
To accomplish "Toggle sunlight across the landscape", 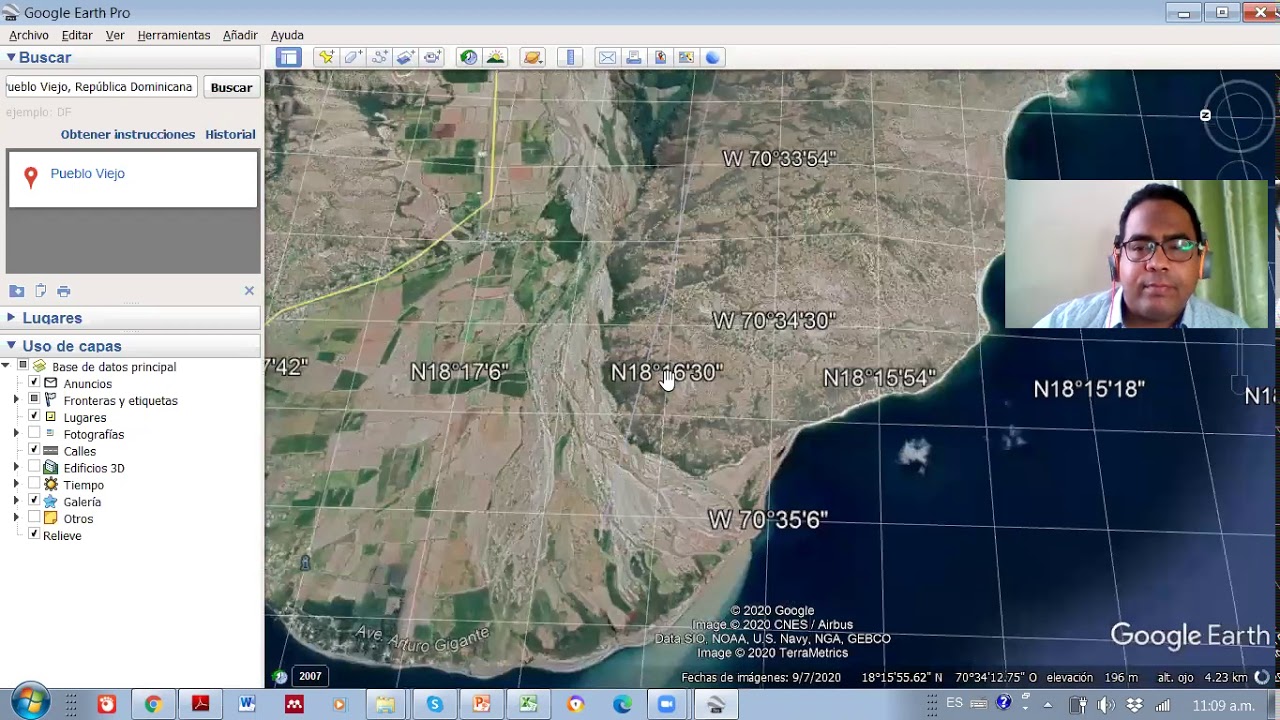I will click(x=495, y=57).
